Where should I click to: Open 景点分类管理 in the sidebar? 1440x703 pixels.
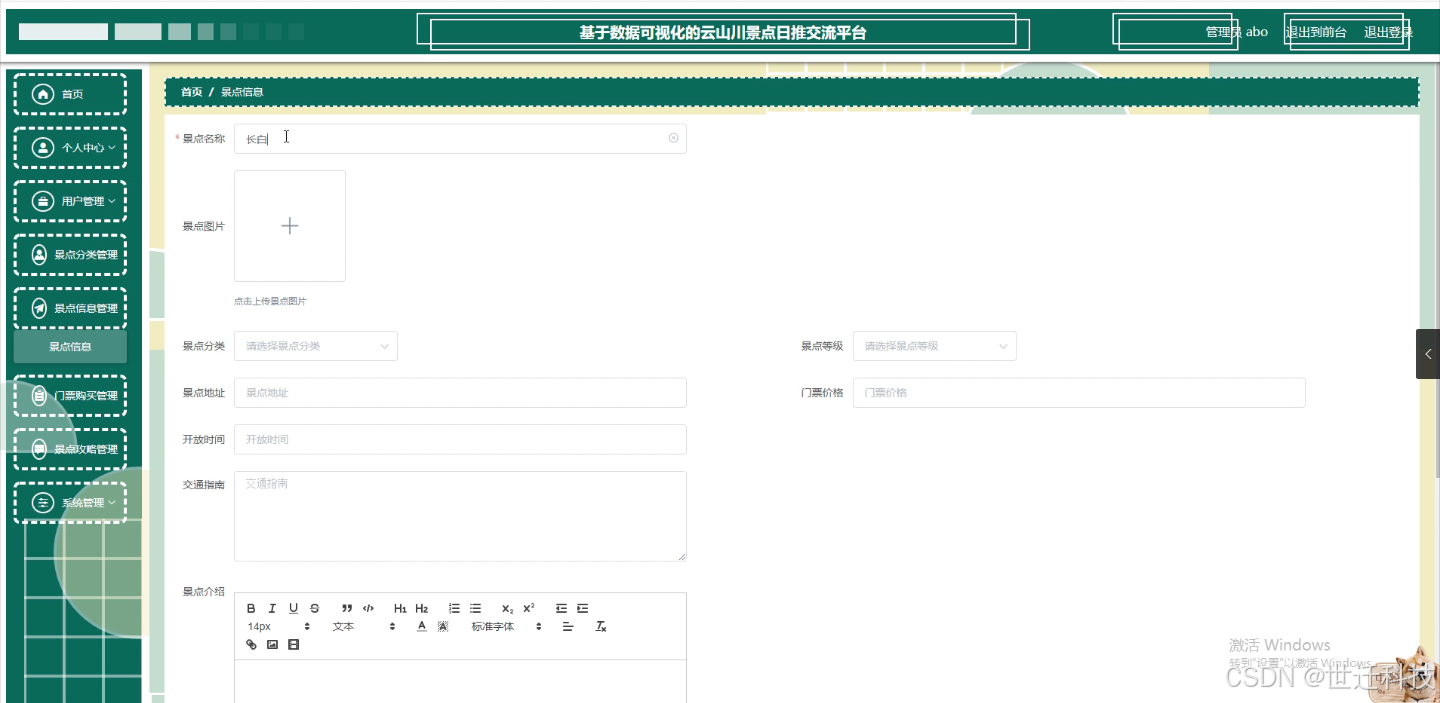tap(70, 254)
